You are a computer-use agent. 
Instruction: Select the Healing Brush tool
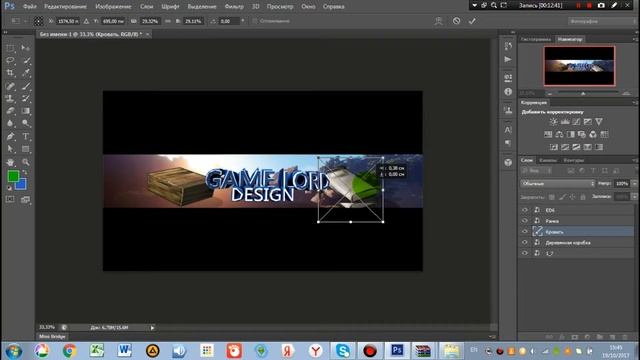[10, 86]
